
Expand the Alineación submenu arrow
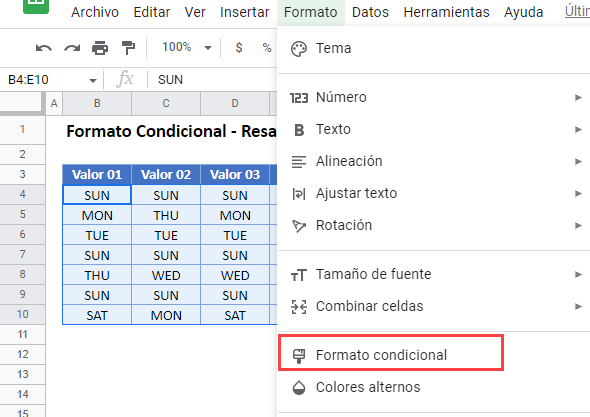(x=578, y=161)
